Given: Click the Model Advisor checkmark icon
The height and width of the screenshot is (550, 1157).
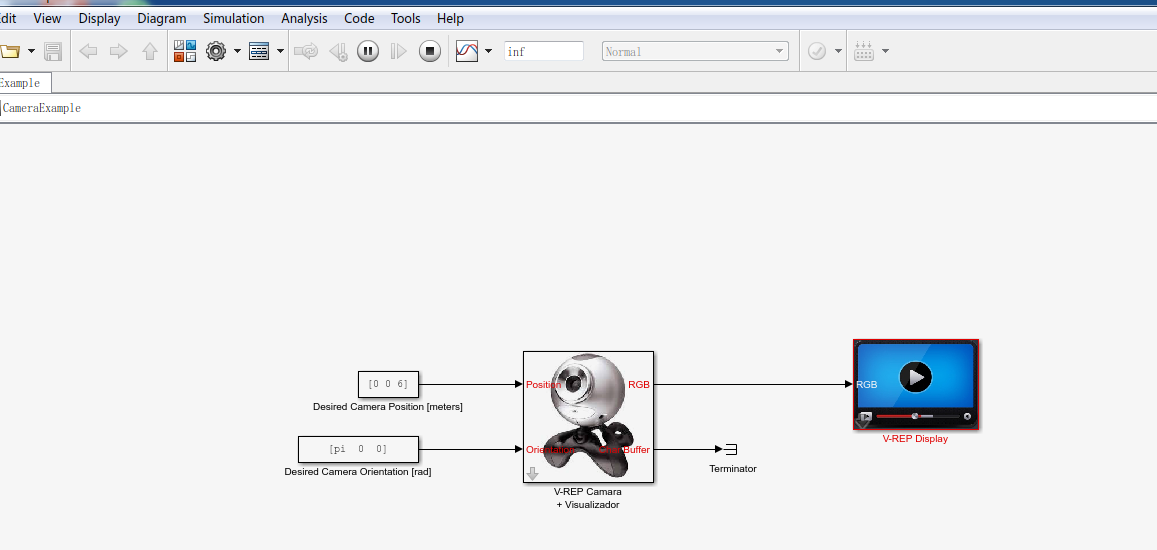Looking at the screenshot, I should [x=817, y=51].
